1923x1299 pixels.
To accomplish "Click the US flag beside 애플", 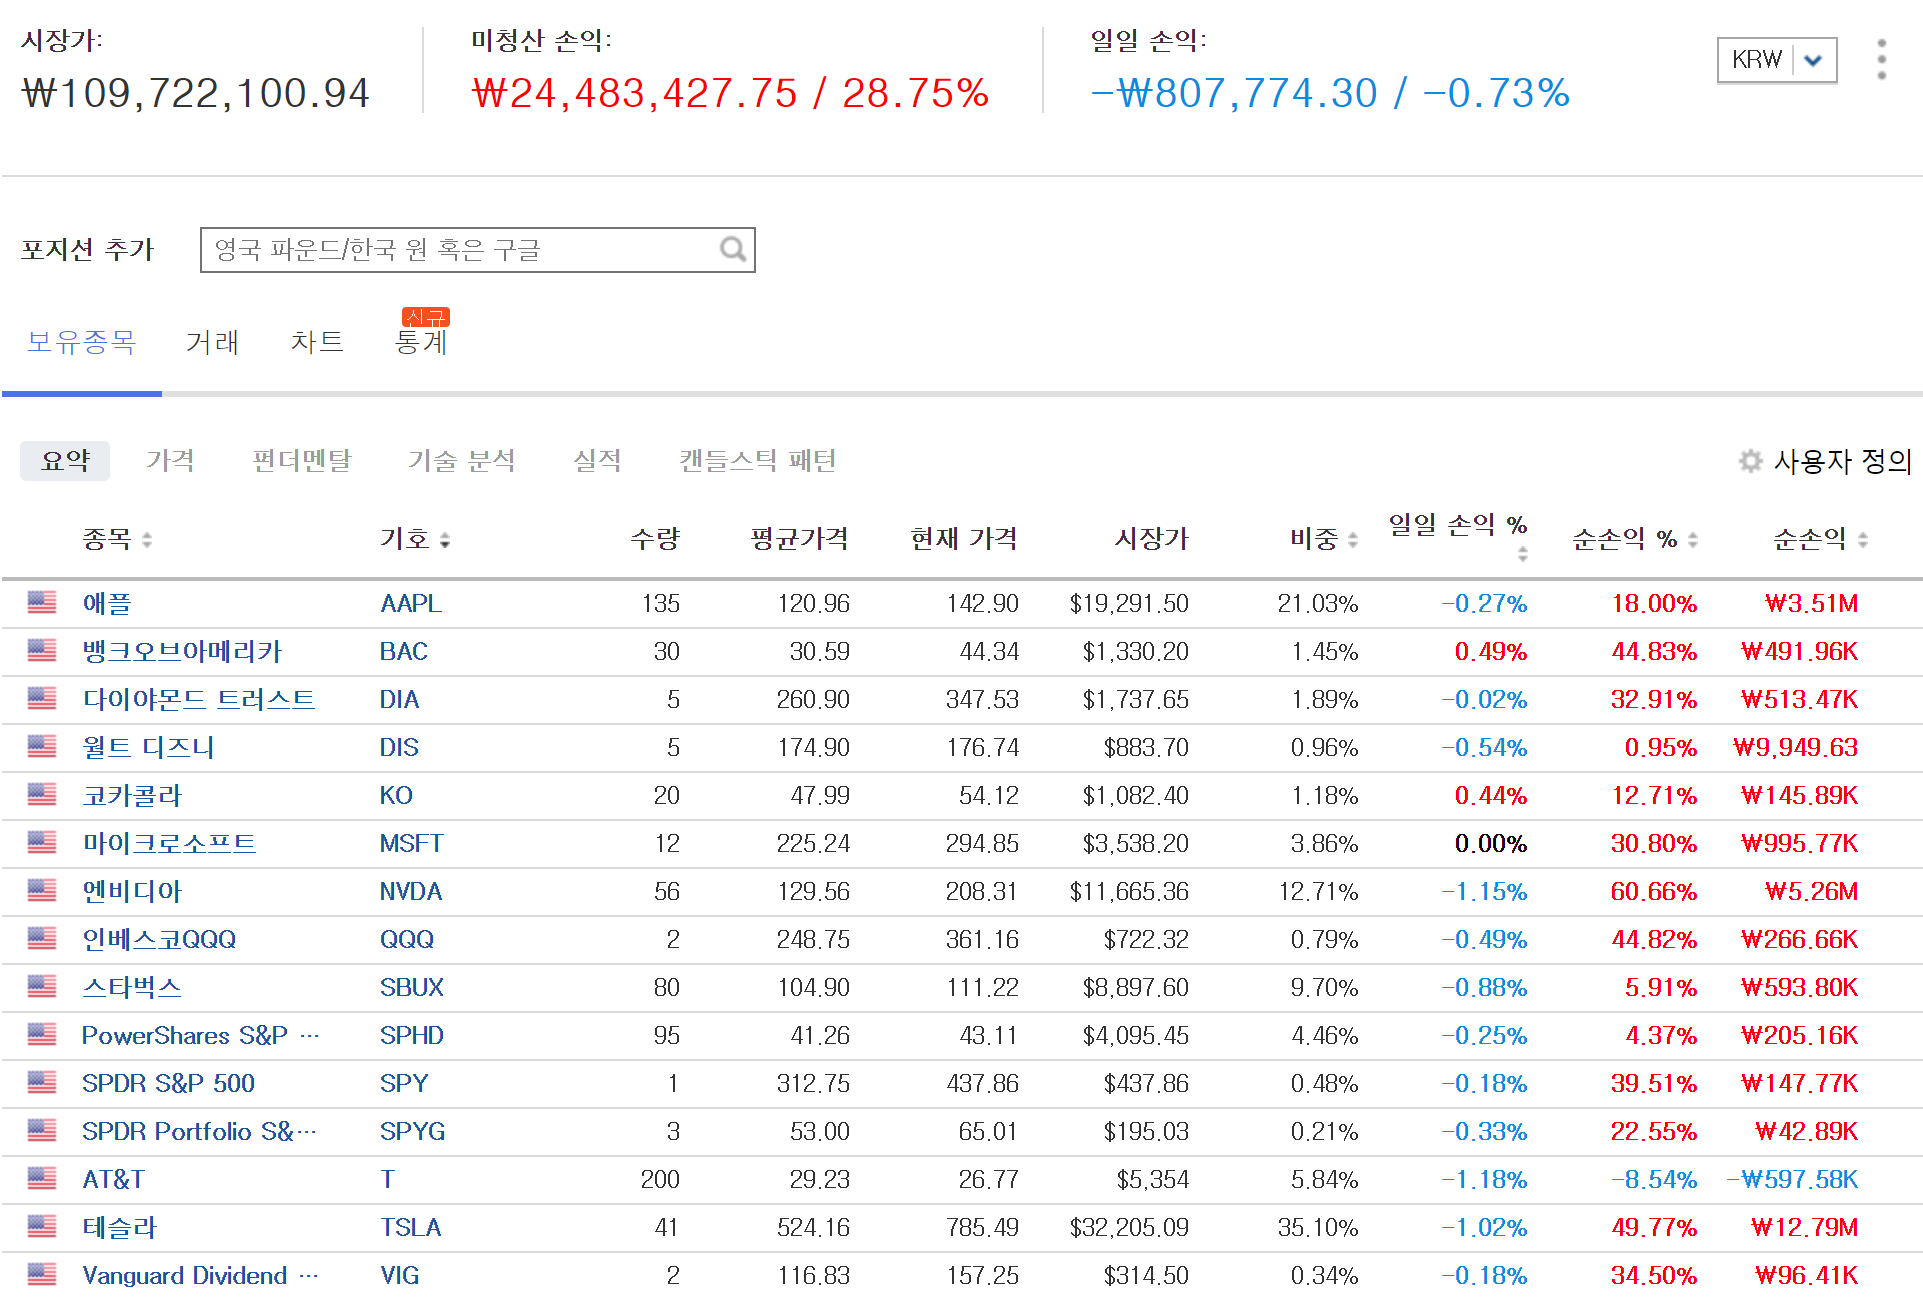I will (x=42, y=602).
